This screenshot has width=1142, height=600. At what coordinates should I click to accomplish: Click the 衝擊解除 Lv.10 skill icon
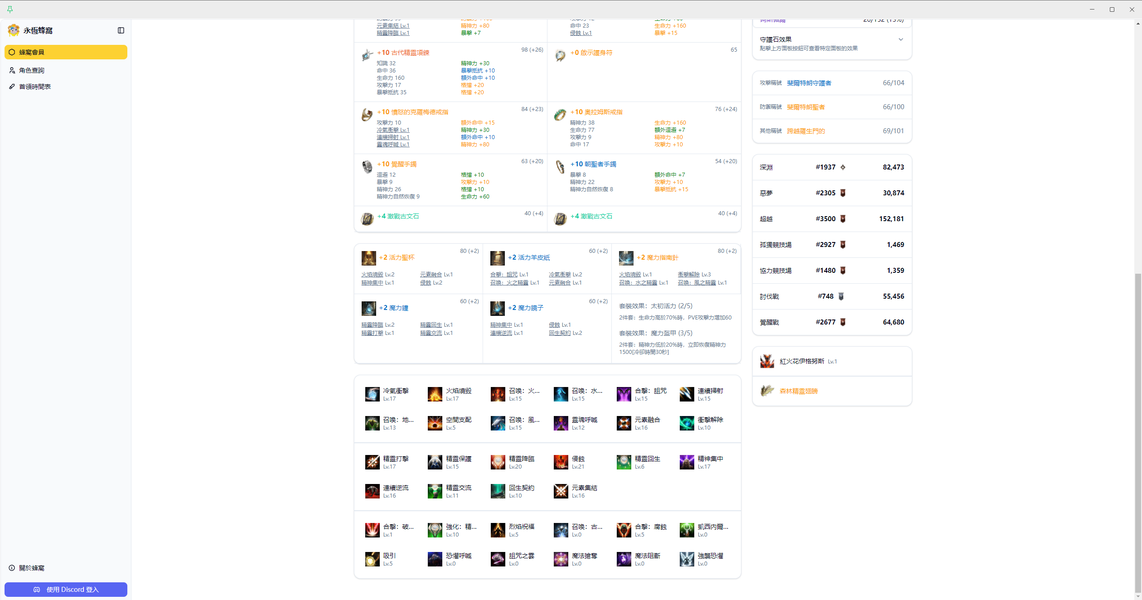tap(687, 423)
